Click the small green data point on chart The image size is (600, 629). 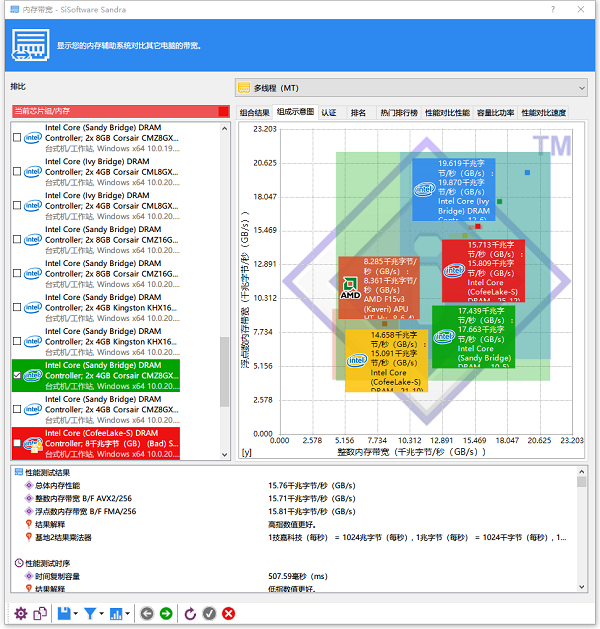click(x=499, y=201)
